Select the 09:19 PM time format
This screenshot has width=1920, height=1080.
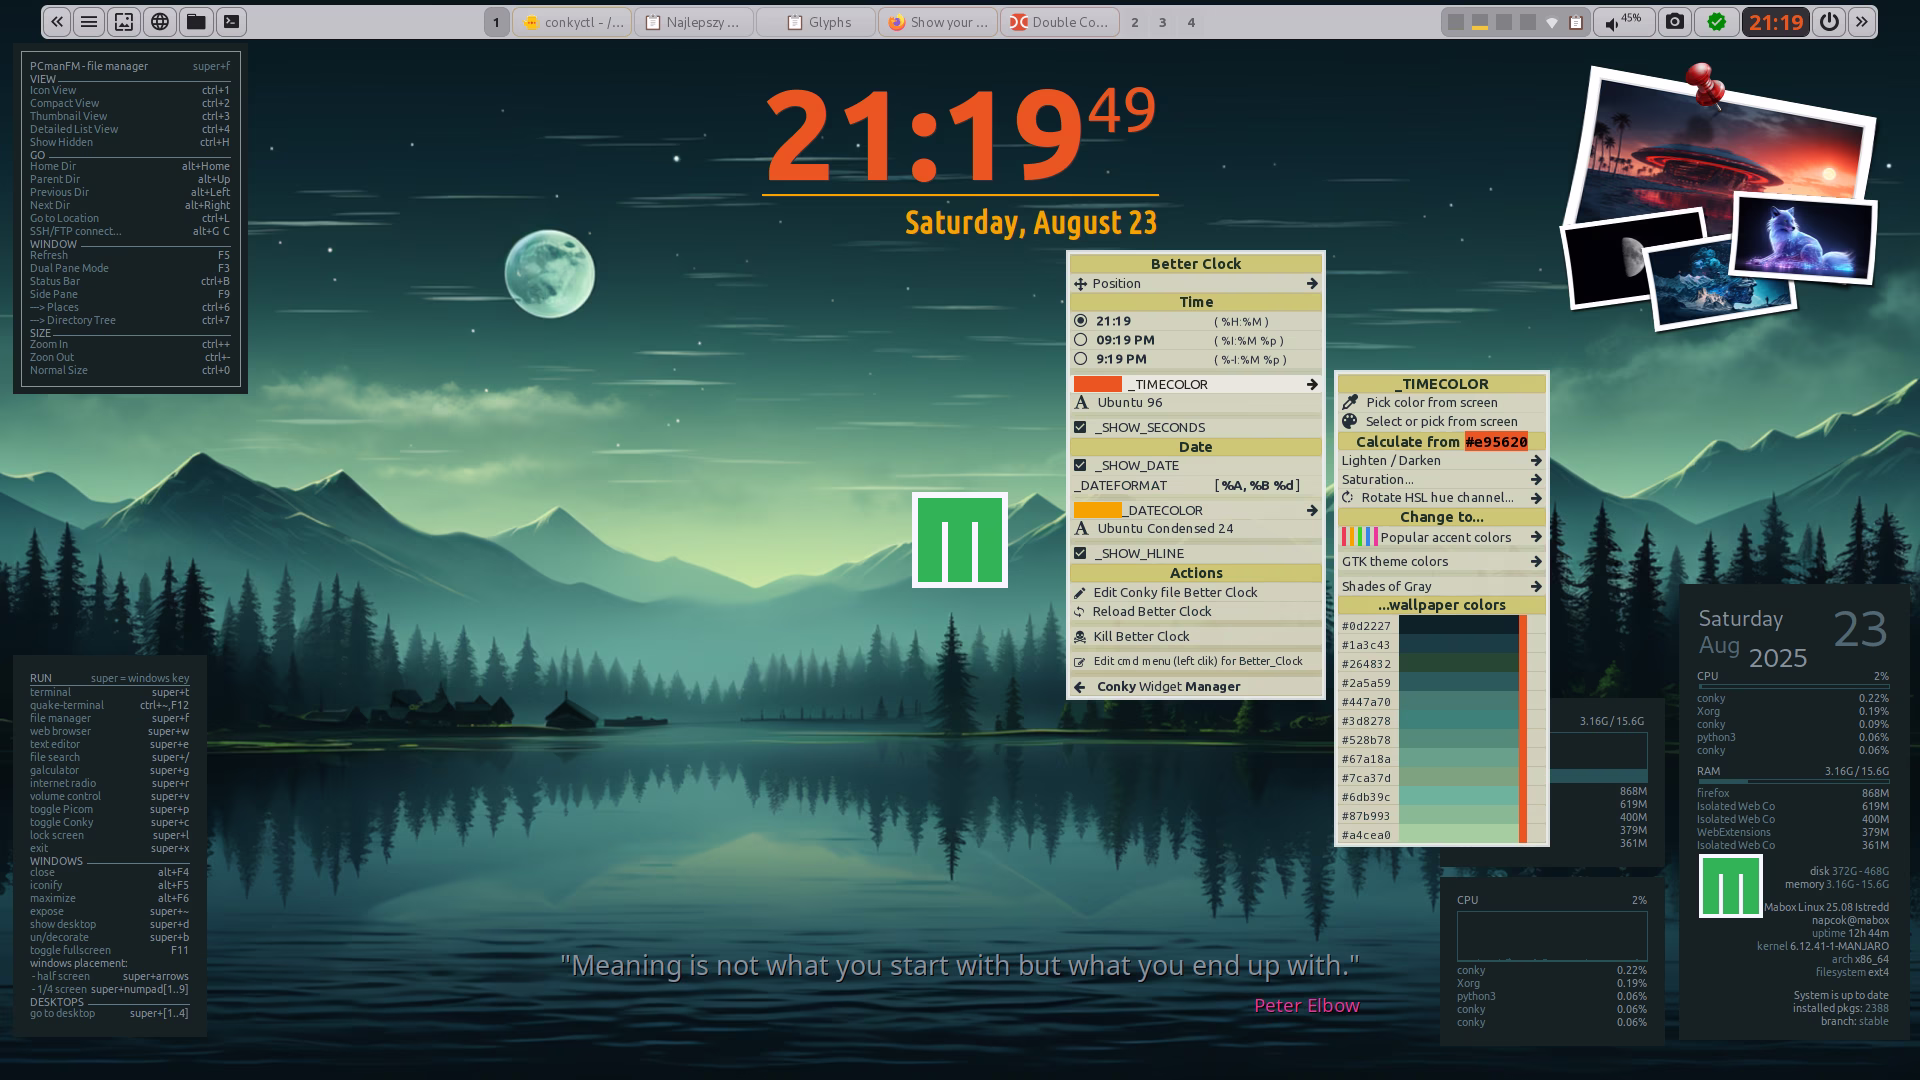pyautogui.click(x=1124, y=340)
